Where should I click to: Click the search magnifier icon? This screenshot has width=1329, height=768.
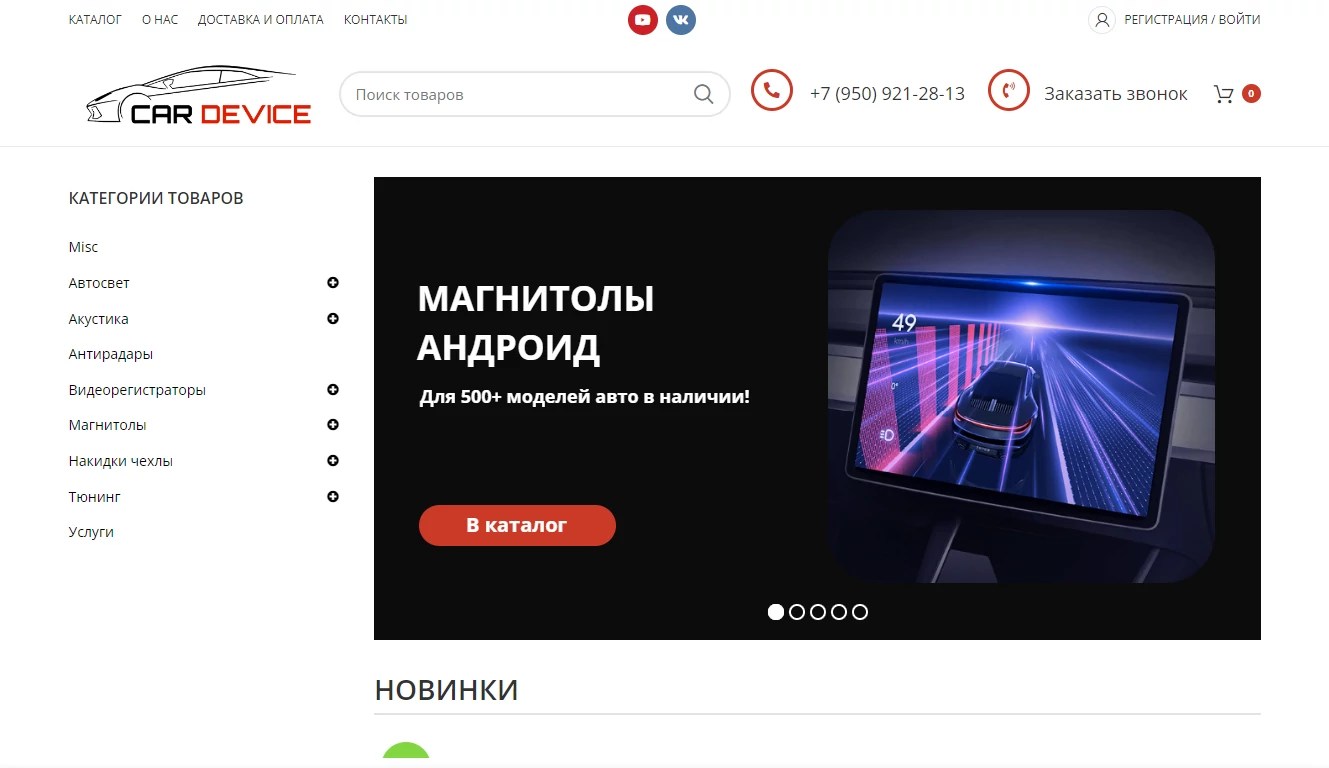(704, 94)
